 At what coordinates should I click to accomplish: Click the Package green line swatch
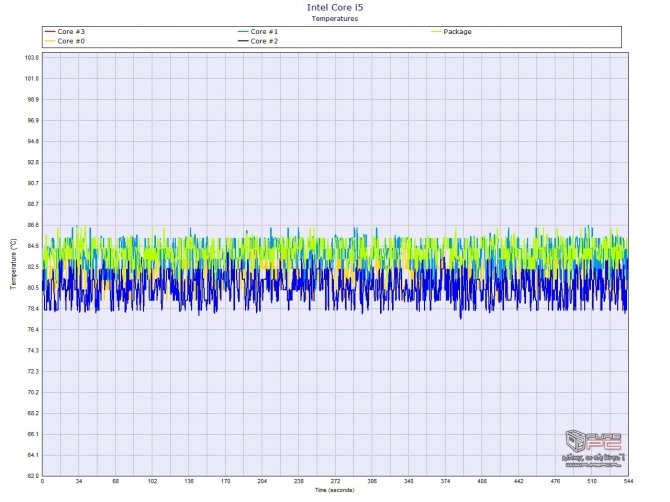coord(436,32)
